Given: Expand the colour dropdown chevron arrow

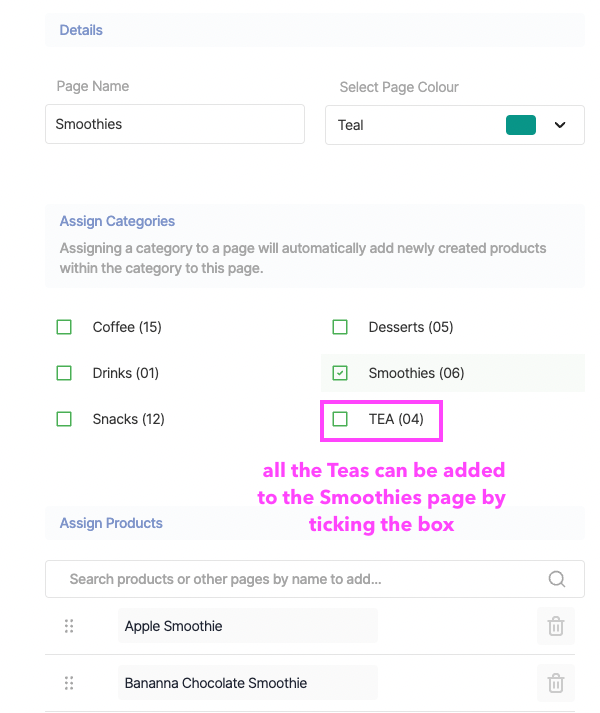Looking at the screenshot, I should point(560,125).
